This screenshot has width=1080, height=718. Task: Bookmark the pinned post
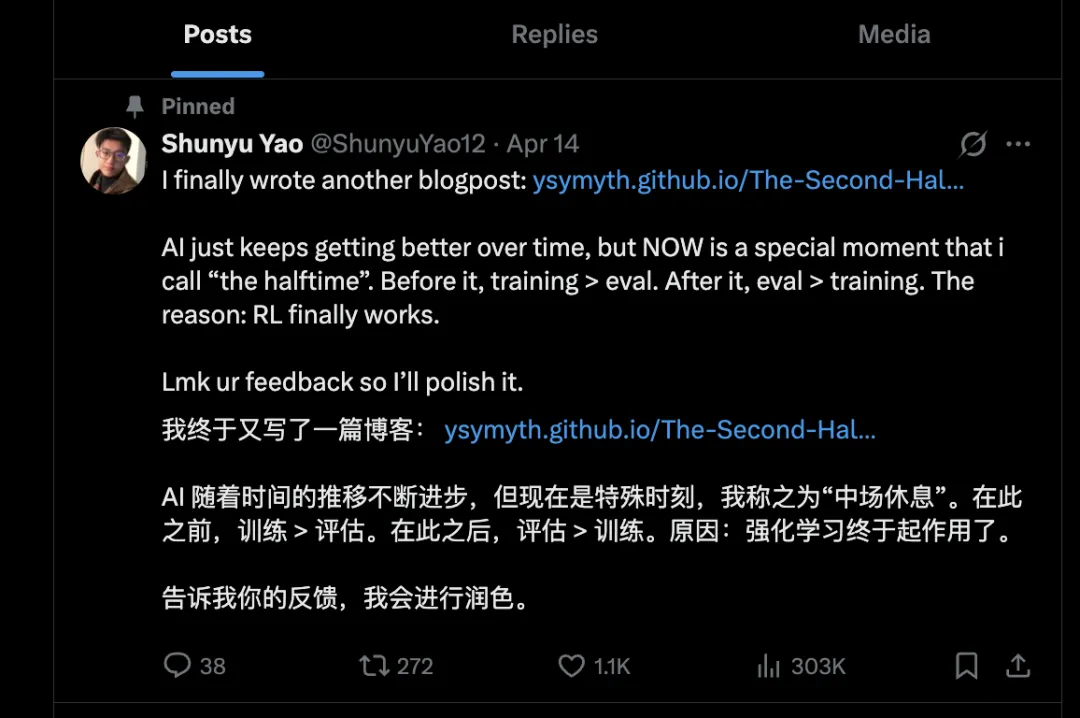(x=966, y=666)
